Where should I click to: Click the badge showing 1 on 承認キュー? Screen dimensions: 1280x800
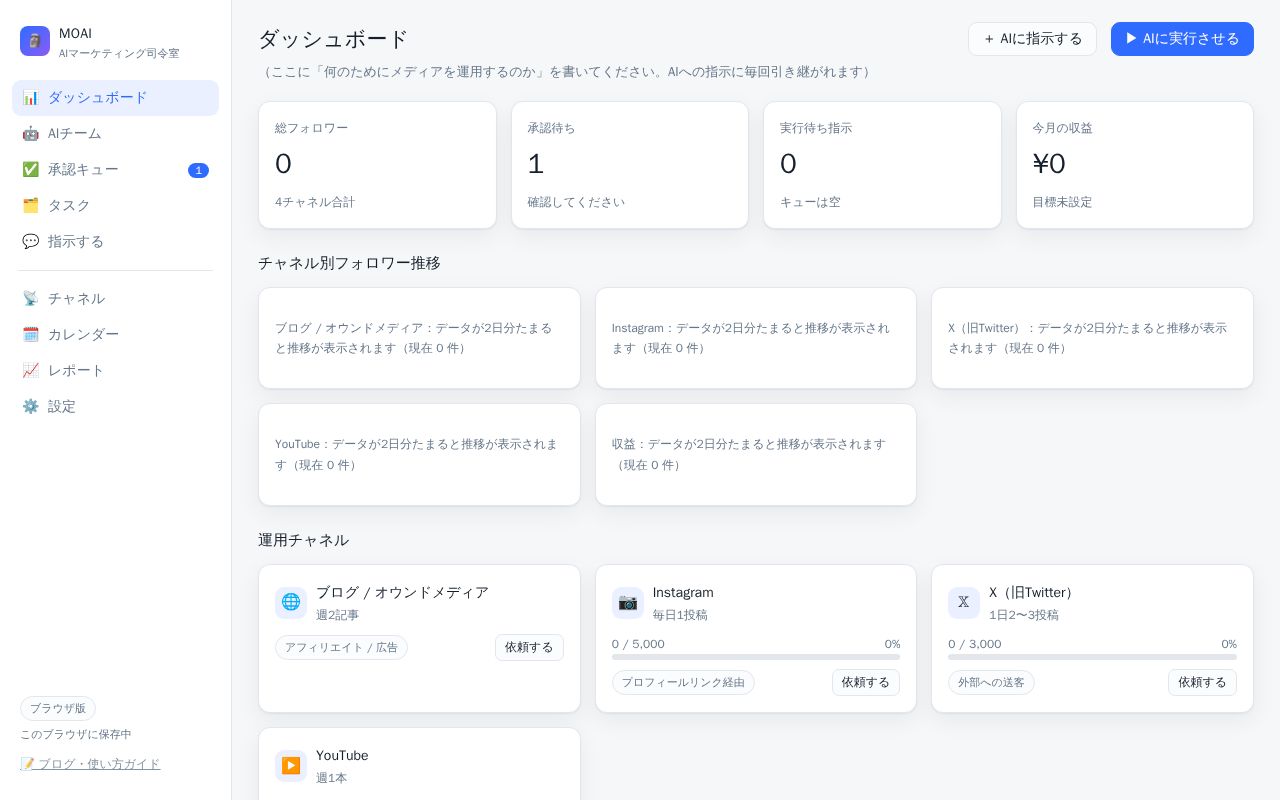[198, 170]
